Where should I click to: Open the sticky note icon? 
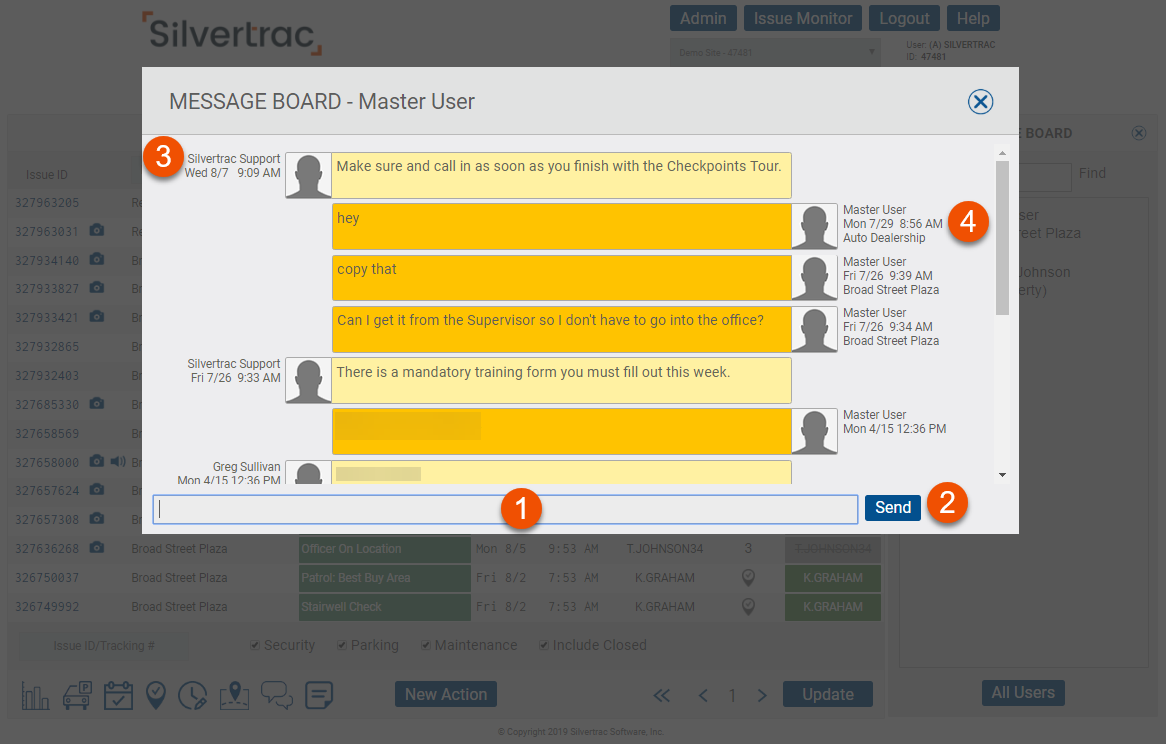click(x=319, y=696)
